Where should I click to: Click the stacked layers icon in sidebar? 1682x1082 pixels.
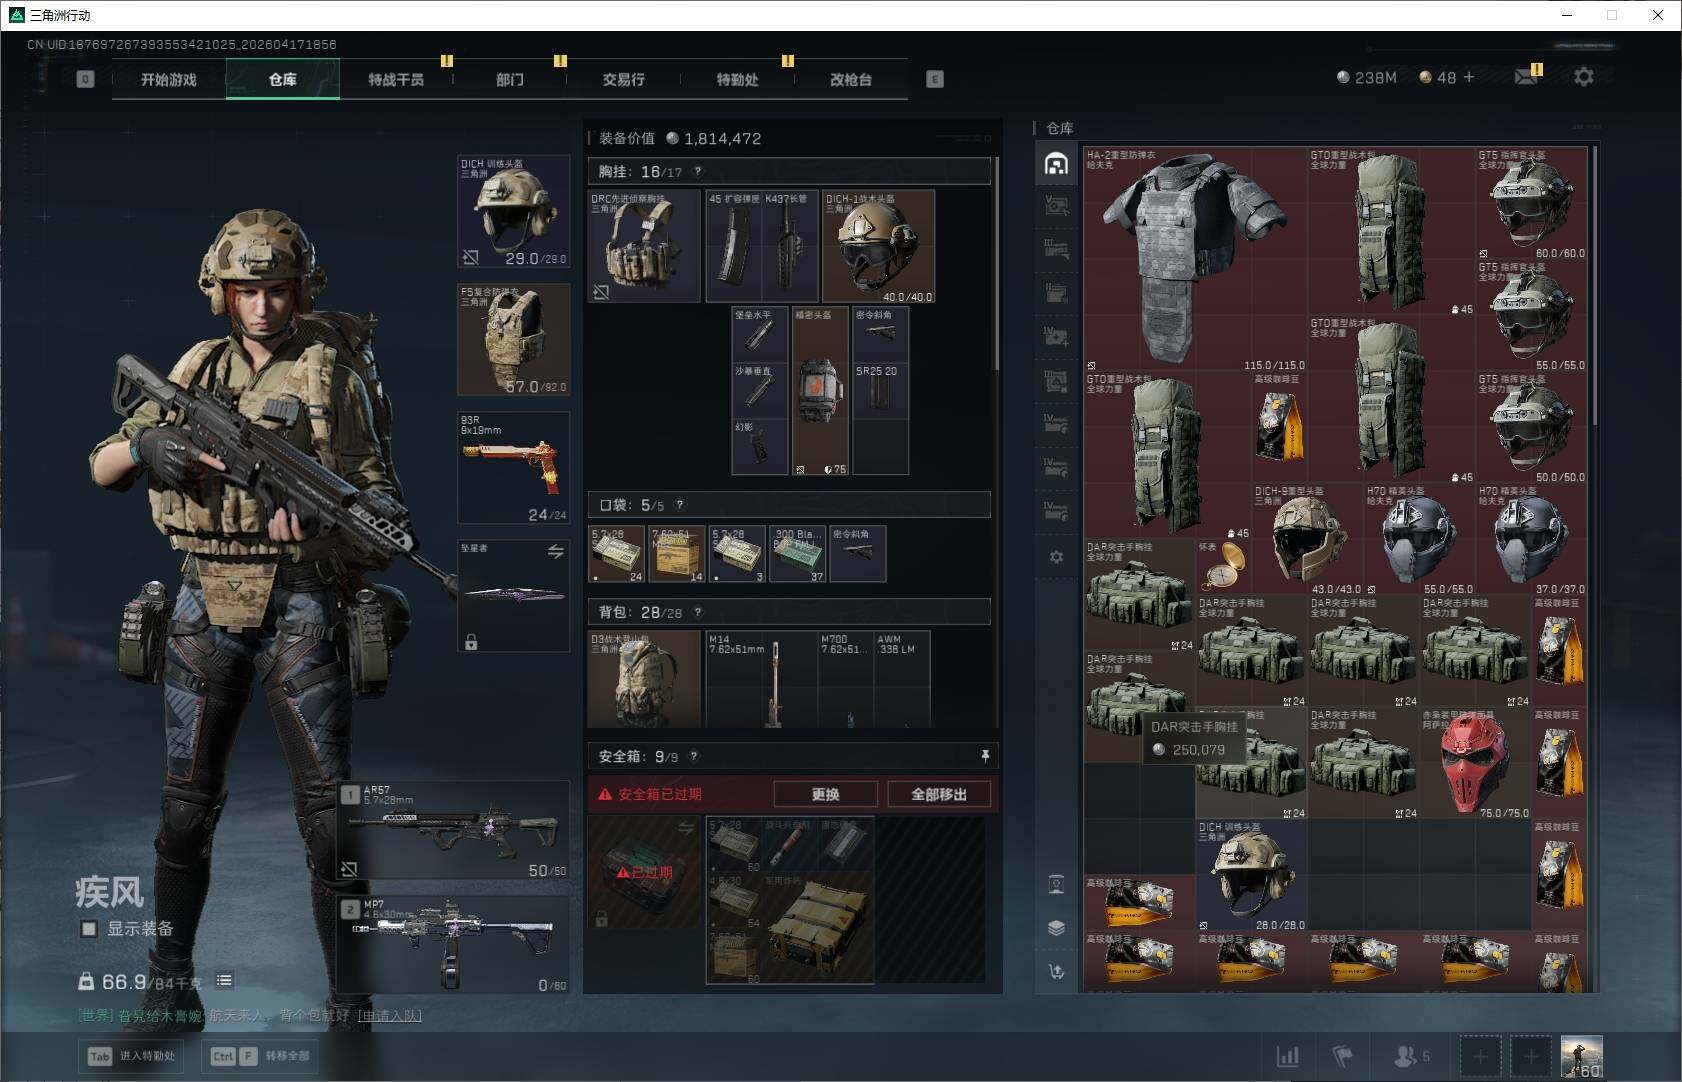[x=1056, y=928]
